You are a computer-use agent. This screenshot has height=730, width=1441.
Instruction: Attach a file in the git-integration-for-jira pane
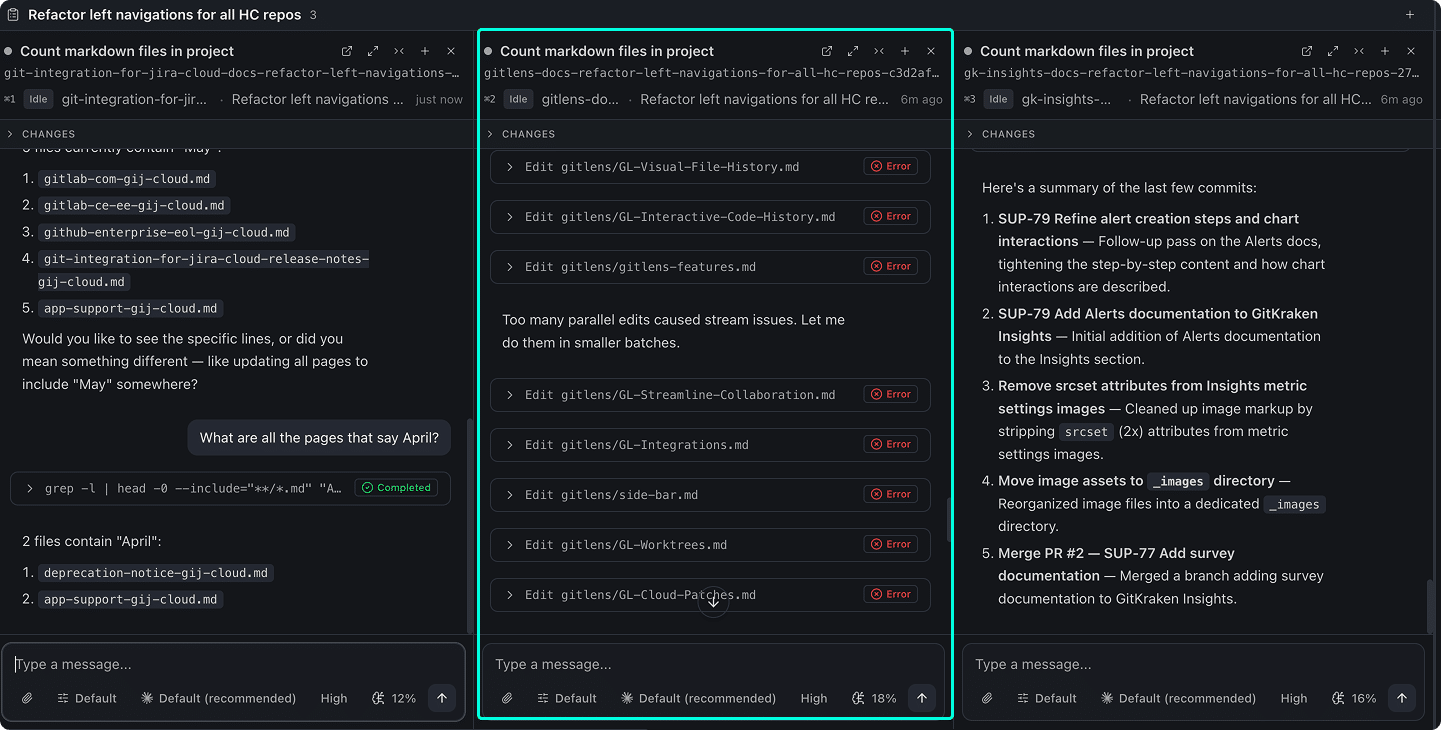tap(27, 698)
